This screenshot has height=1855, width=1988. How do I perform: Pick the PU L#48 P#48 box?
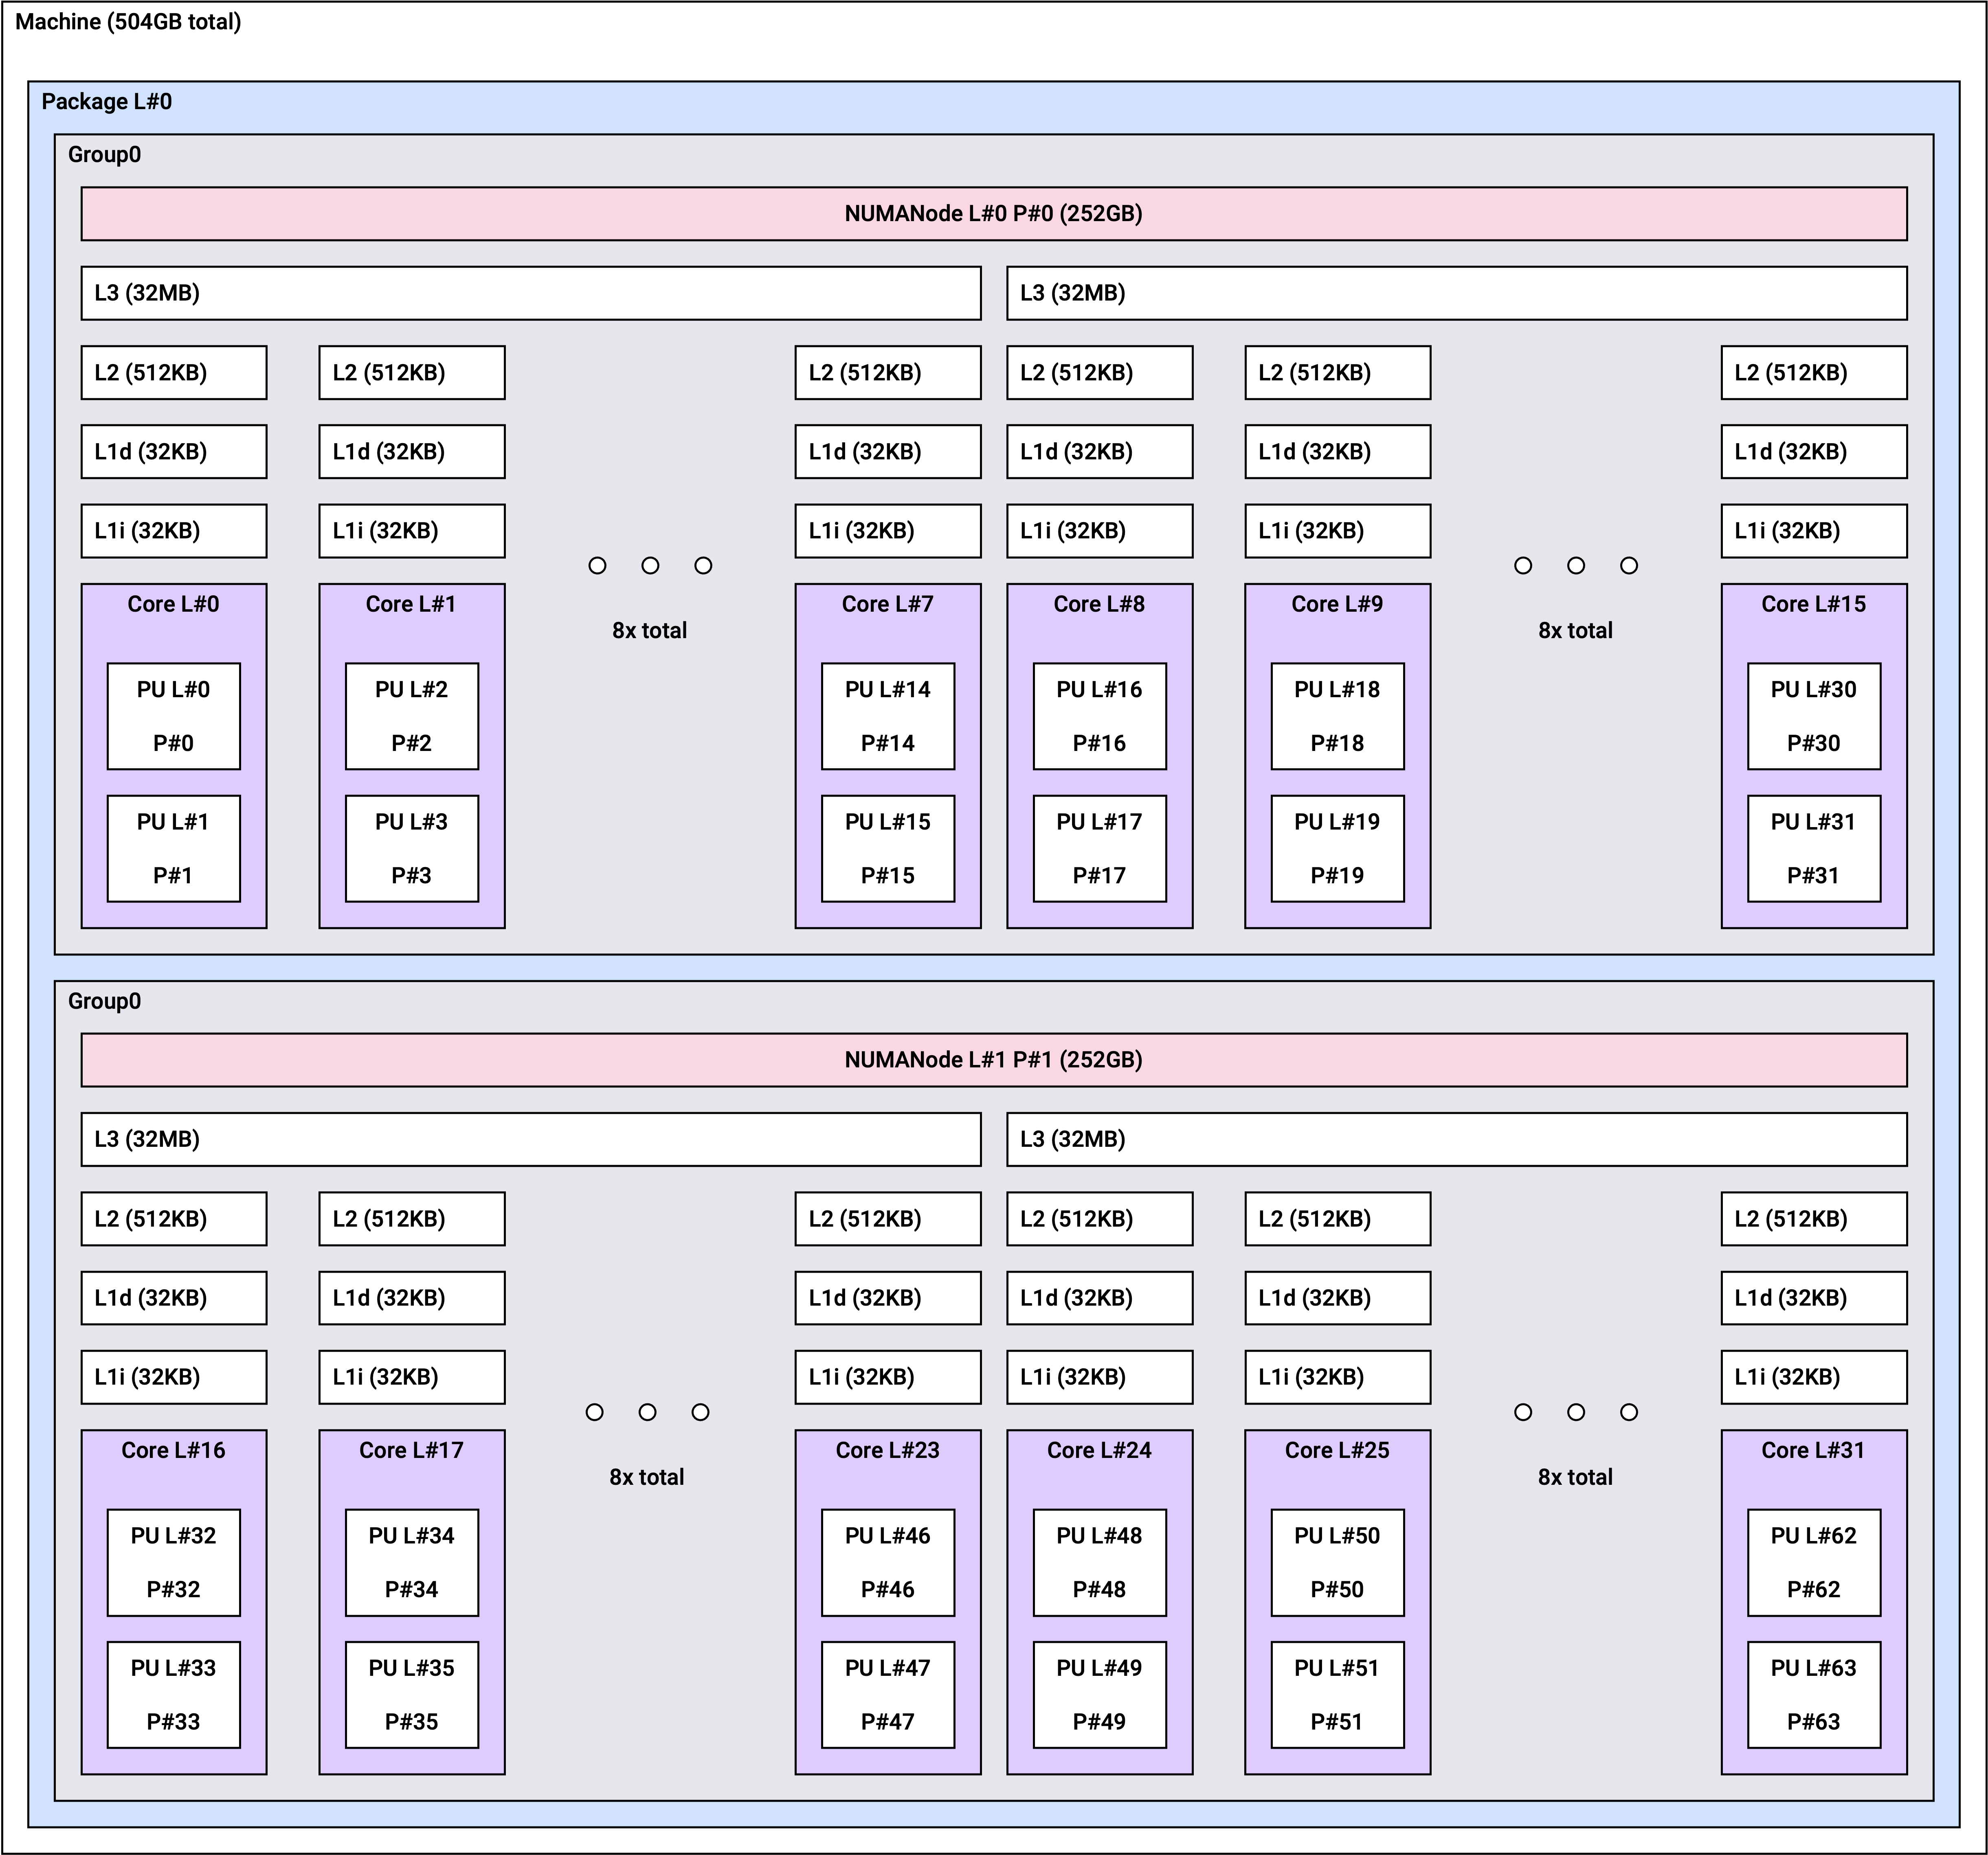tap(1100, 1562)
